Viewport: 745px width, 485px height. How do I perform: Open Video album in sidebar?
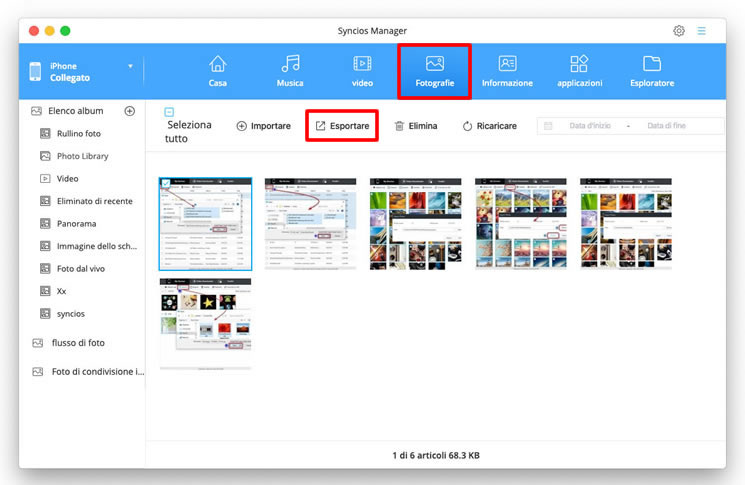tap(67, 179)
